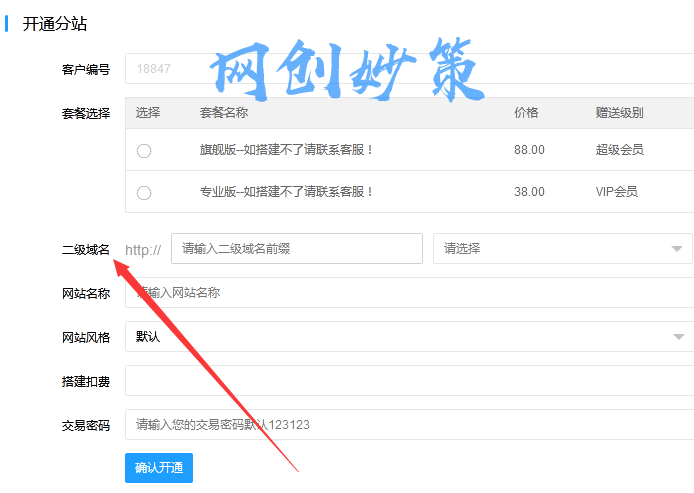Click the 赠送级别 column header
This screenshot has height=493, width=694.
pos(619,113)
